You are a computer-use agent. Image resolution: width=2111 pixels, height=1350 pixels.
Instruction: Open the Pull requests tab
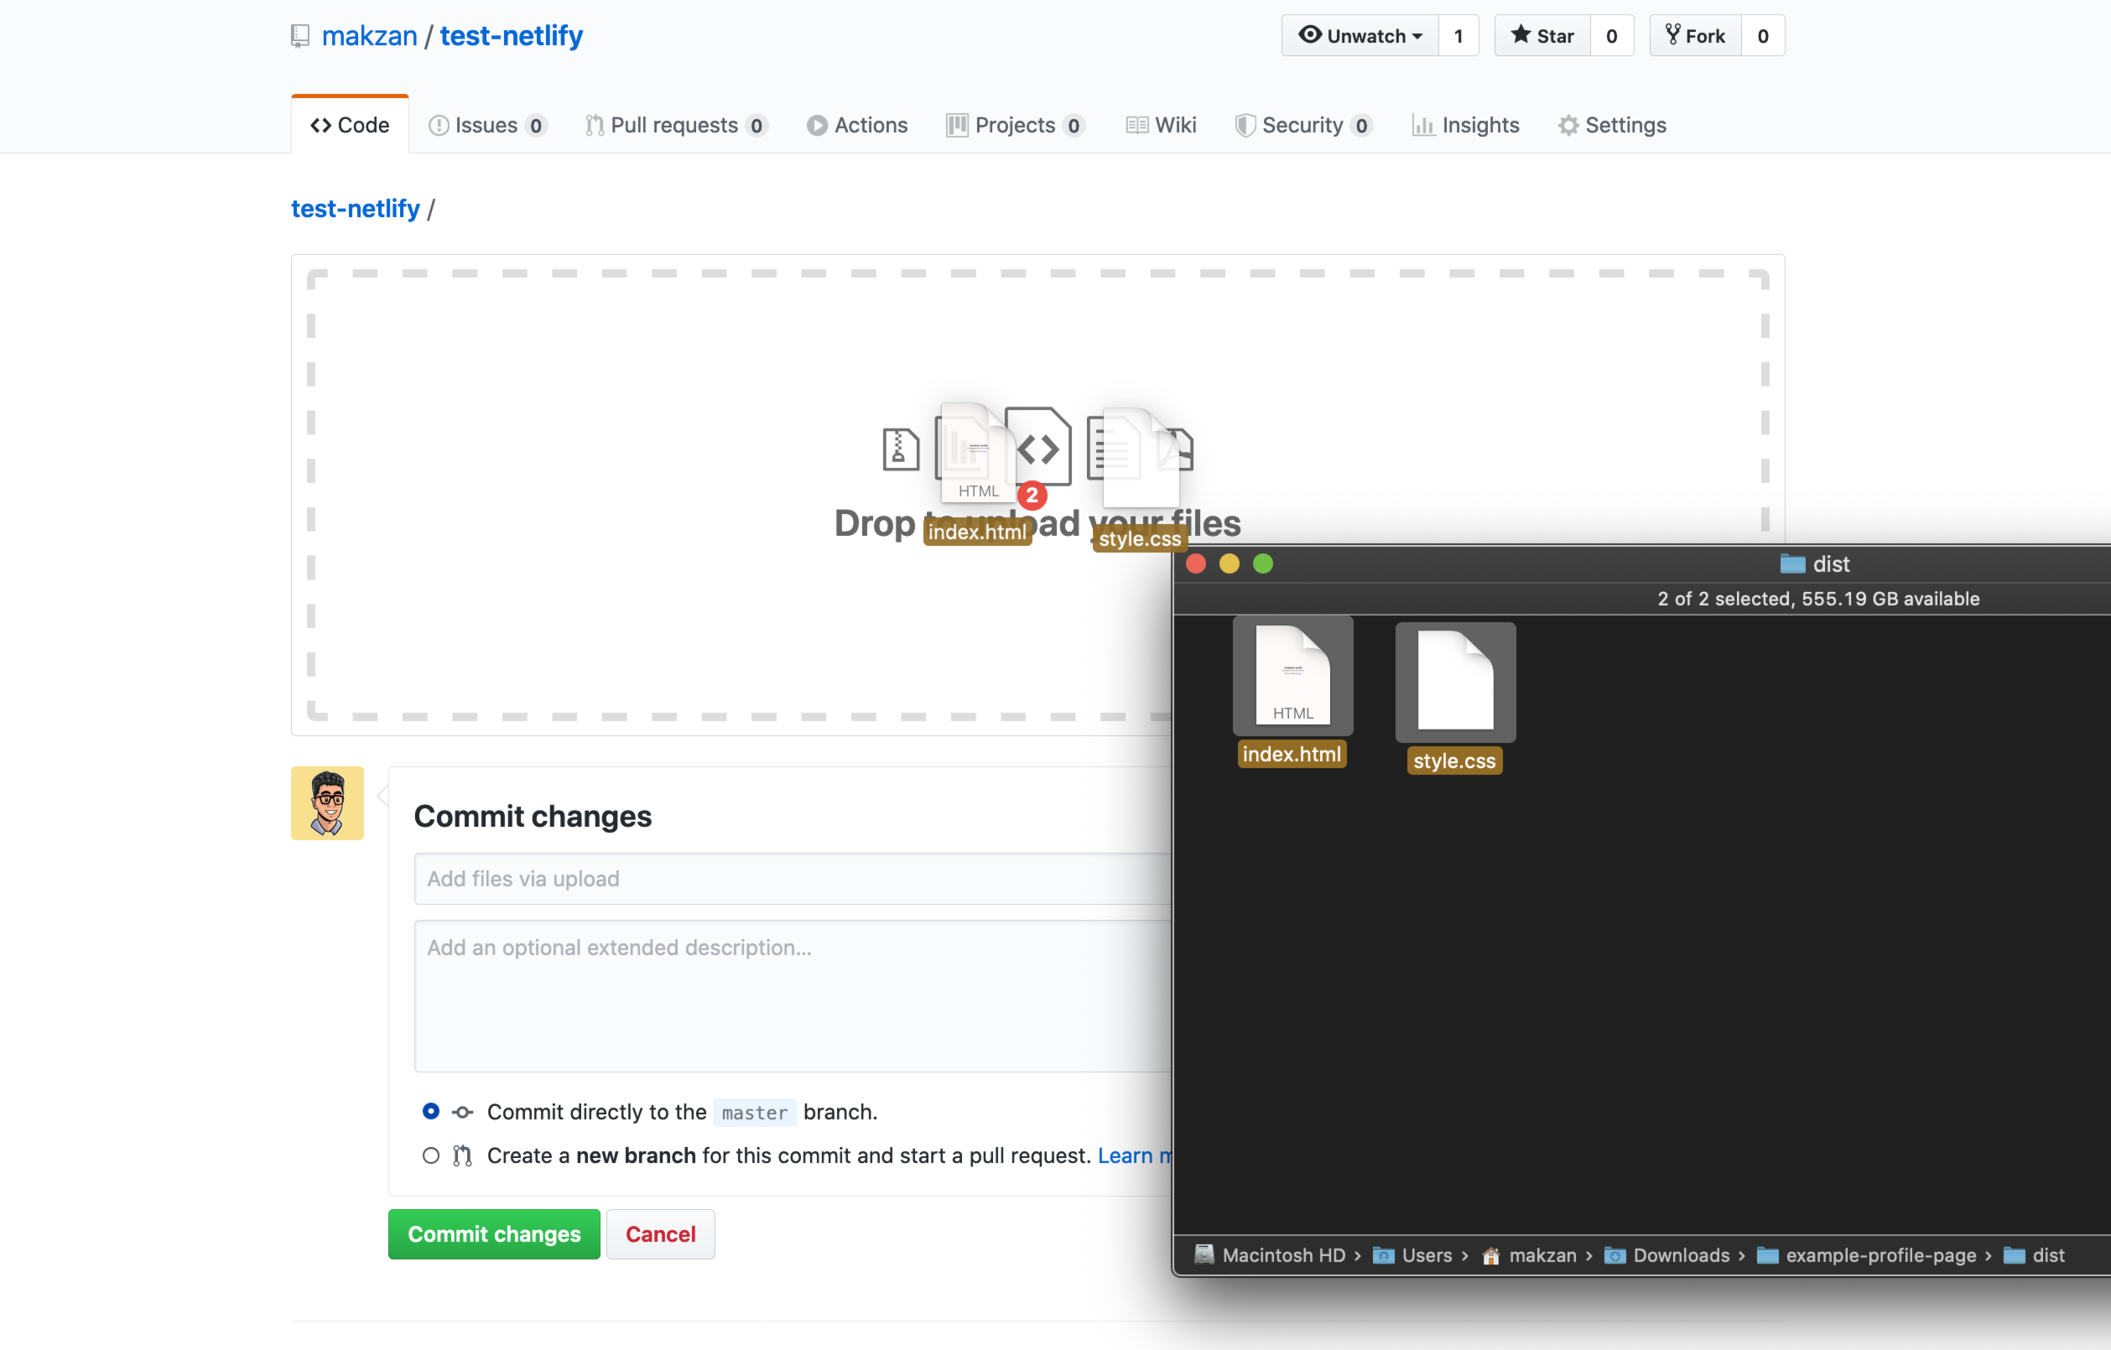(x=675, y=125)
